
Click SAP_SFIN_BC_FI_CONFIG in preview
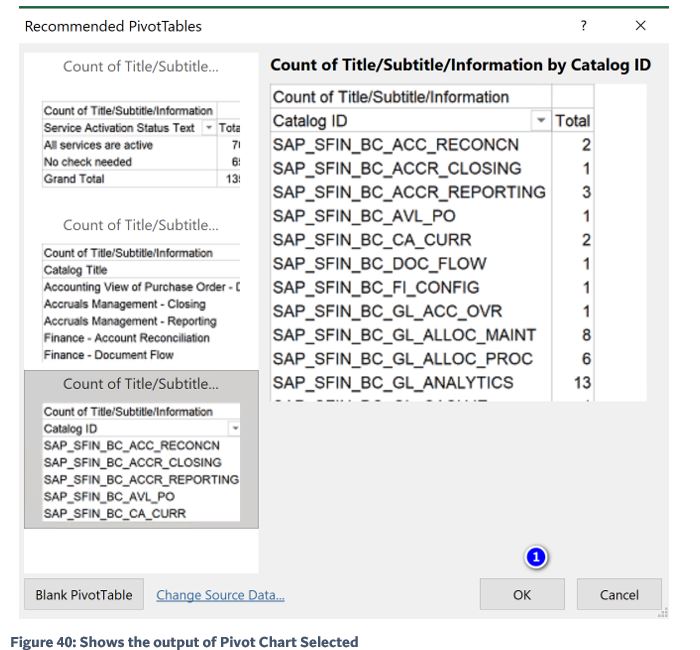[x=376, y=287]
